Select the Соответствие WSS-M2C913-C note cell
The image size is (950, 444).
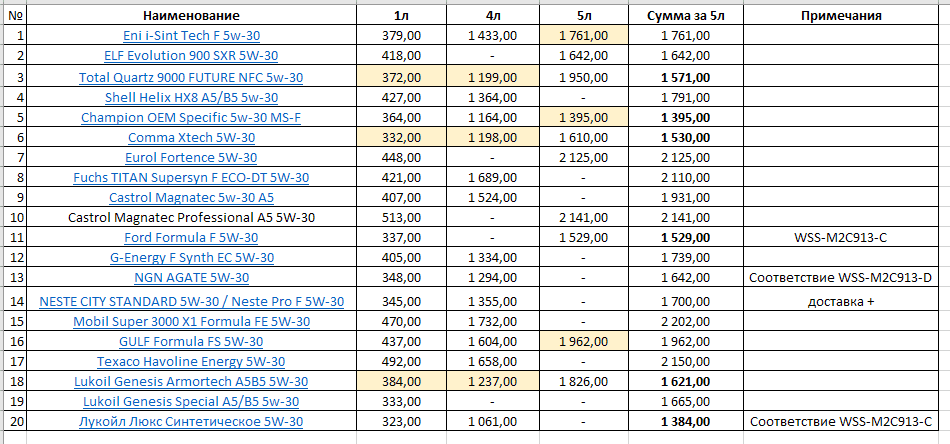(x=841, y=422)
